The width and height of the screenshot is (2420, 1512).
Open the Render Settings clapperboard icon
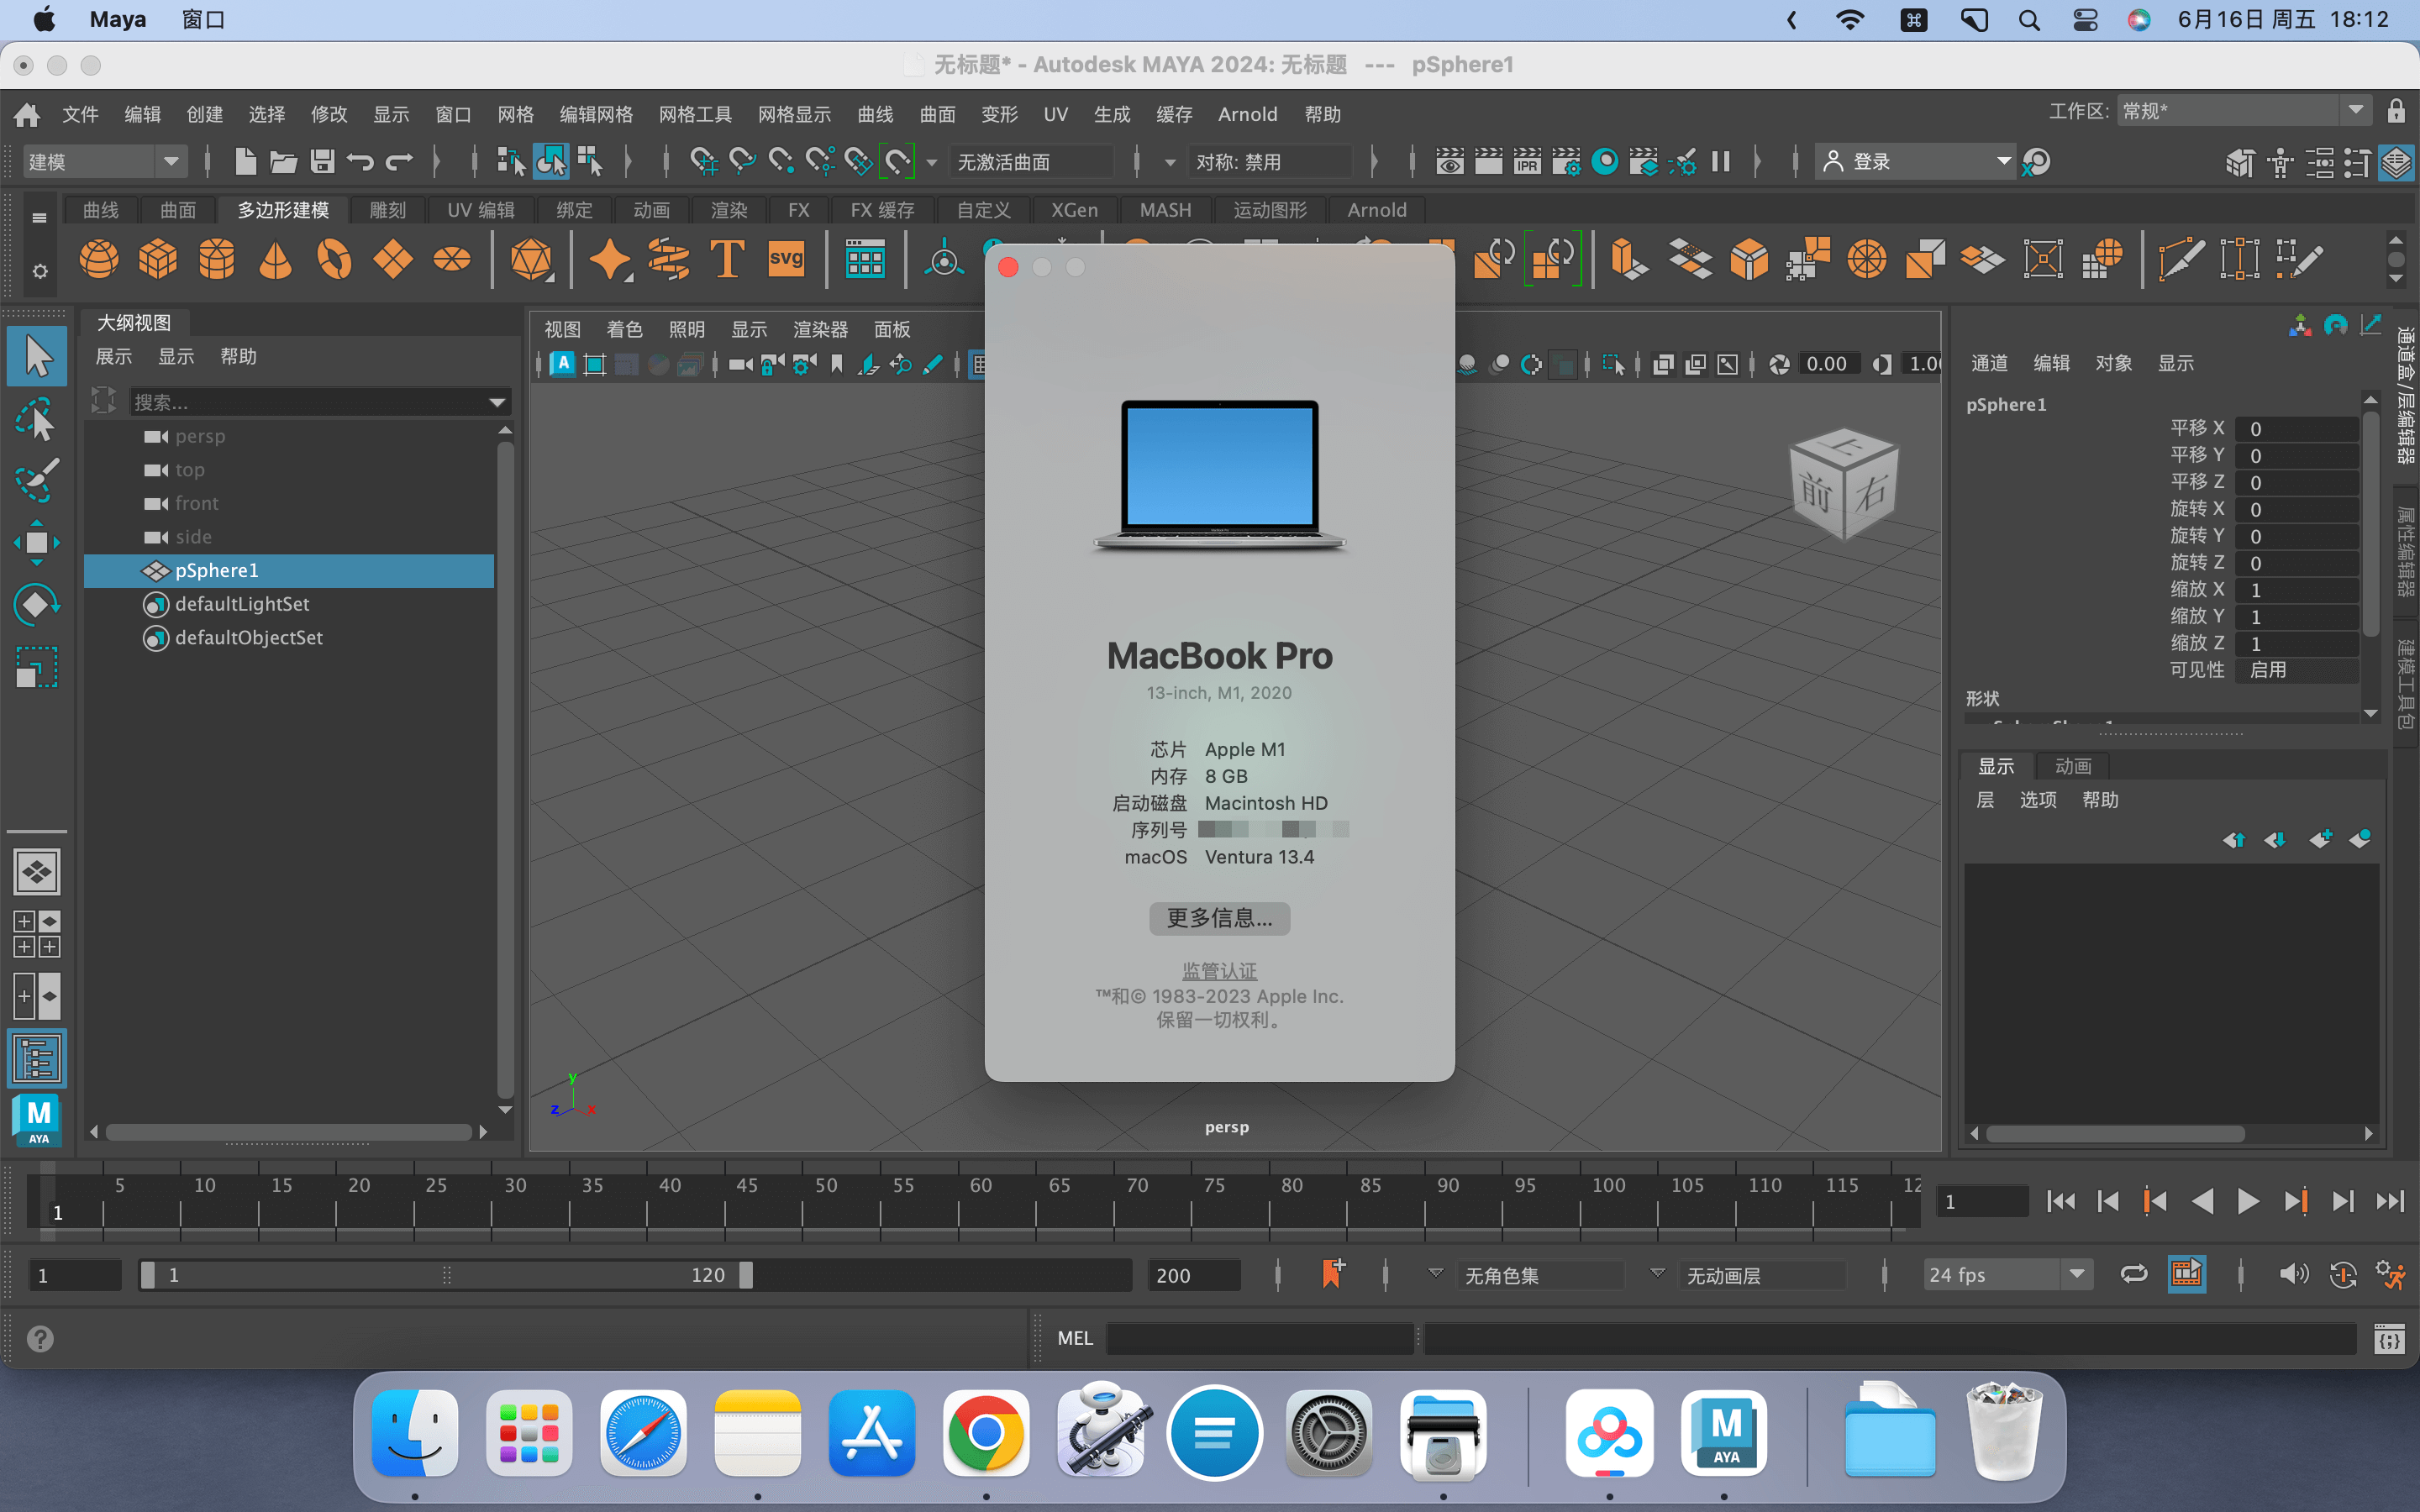(1566, 161)
